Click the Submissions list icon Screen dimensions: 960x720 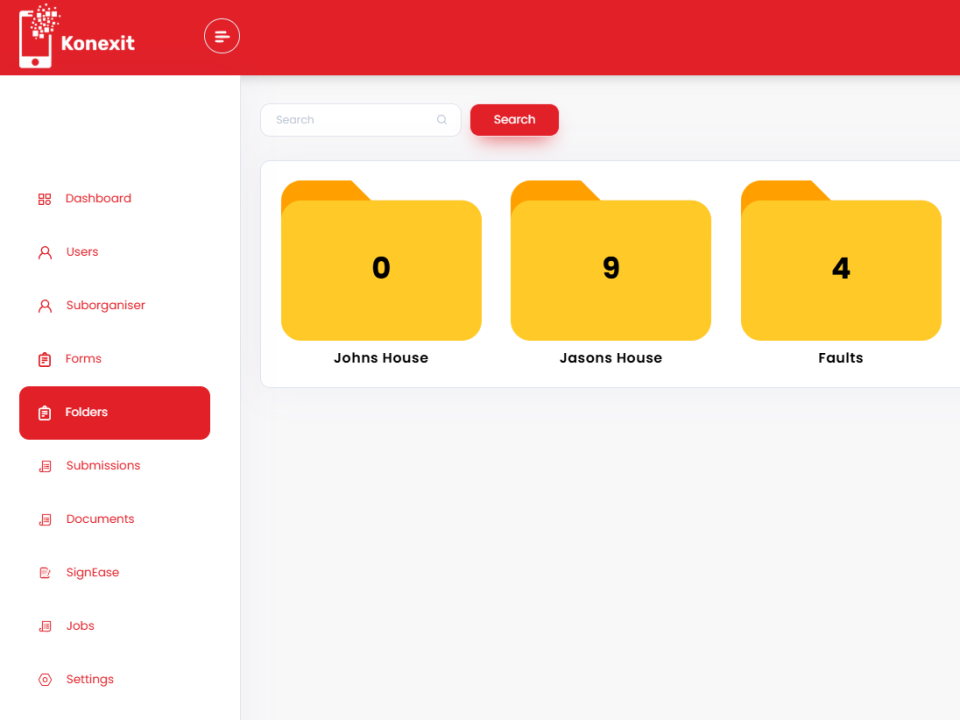pyautogui.click(x=44, y=466)
